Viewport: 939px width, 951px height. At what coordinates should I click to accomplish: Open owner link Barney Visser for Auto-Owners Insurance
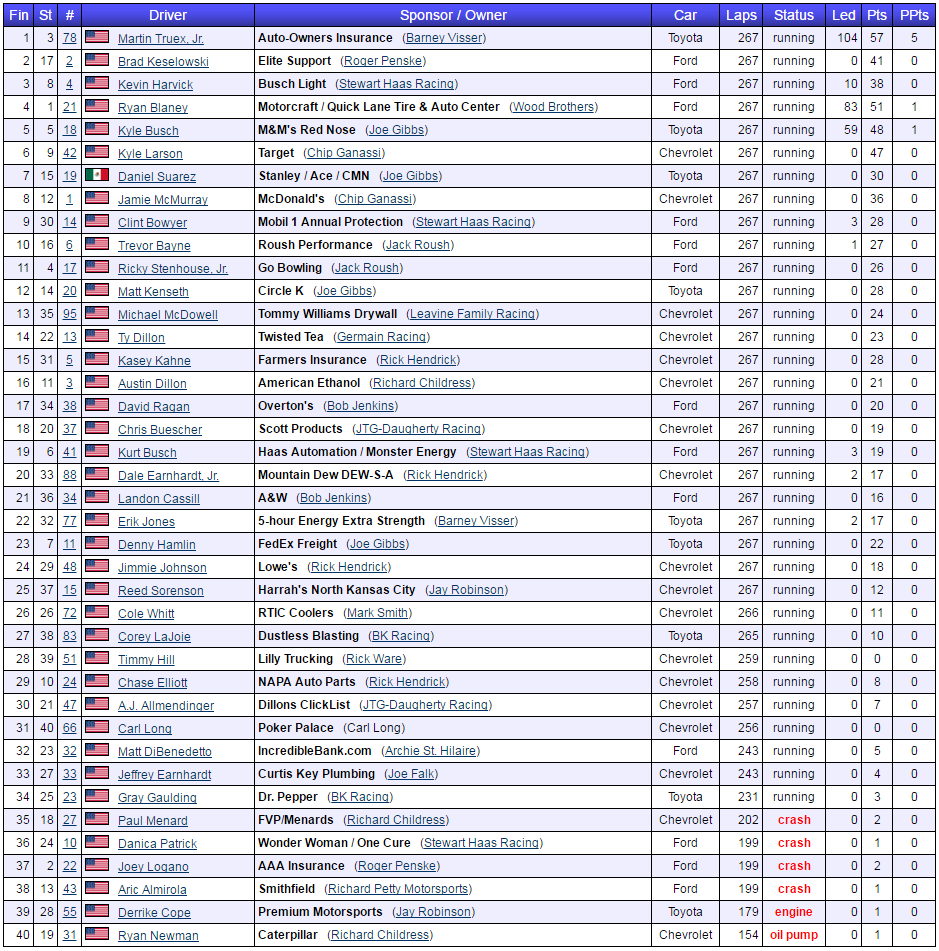pos(444,38)
